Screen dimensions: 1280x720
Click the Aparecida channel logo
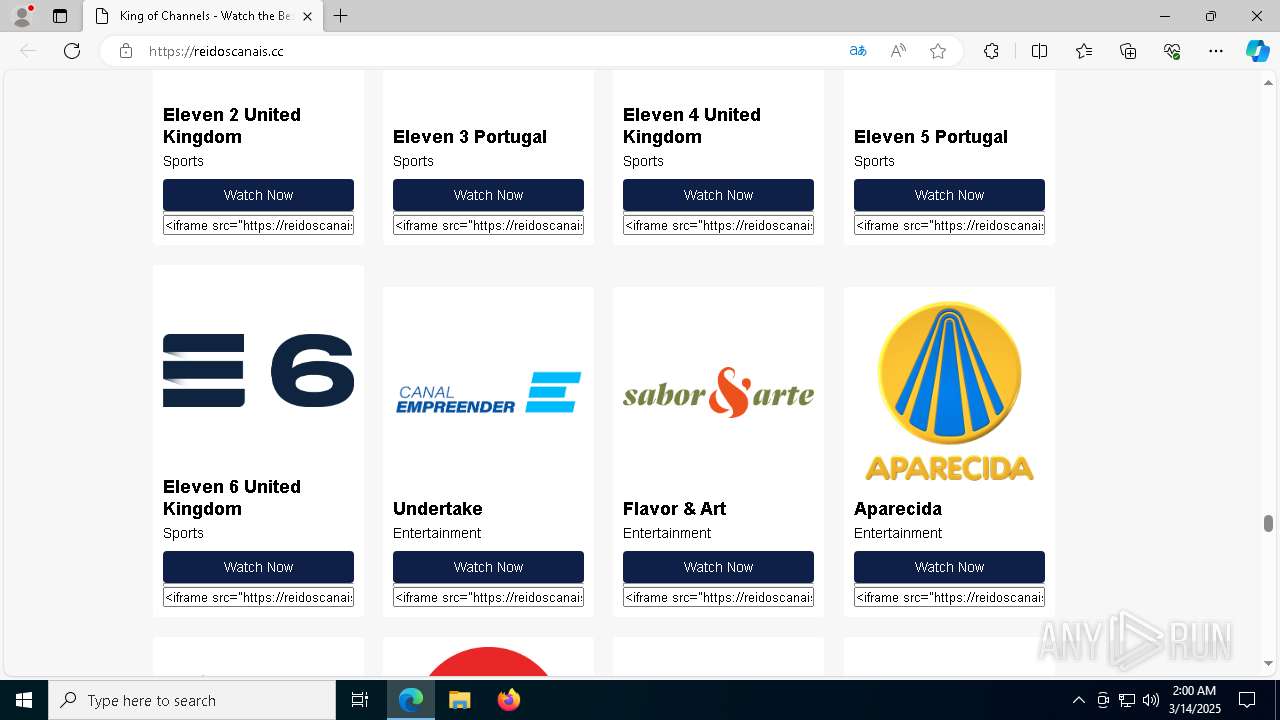pyautogui.click(x=949, y=392)
